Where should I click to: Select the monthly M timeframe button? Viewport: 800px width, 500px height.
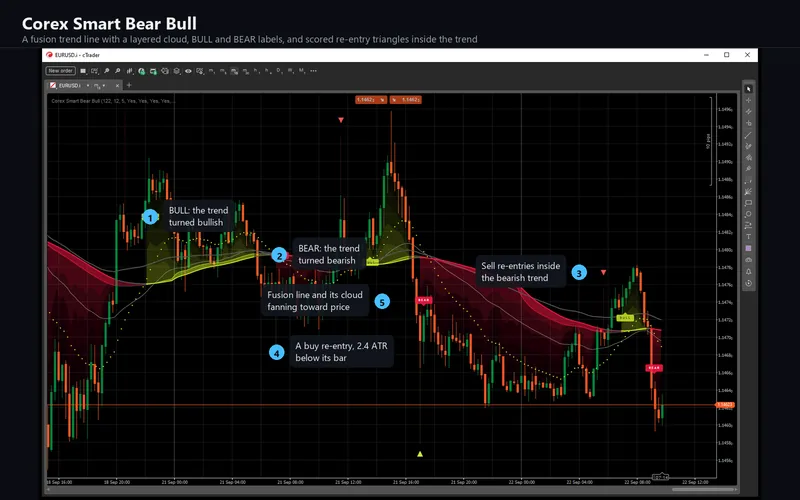point(301,71)
